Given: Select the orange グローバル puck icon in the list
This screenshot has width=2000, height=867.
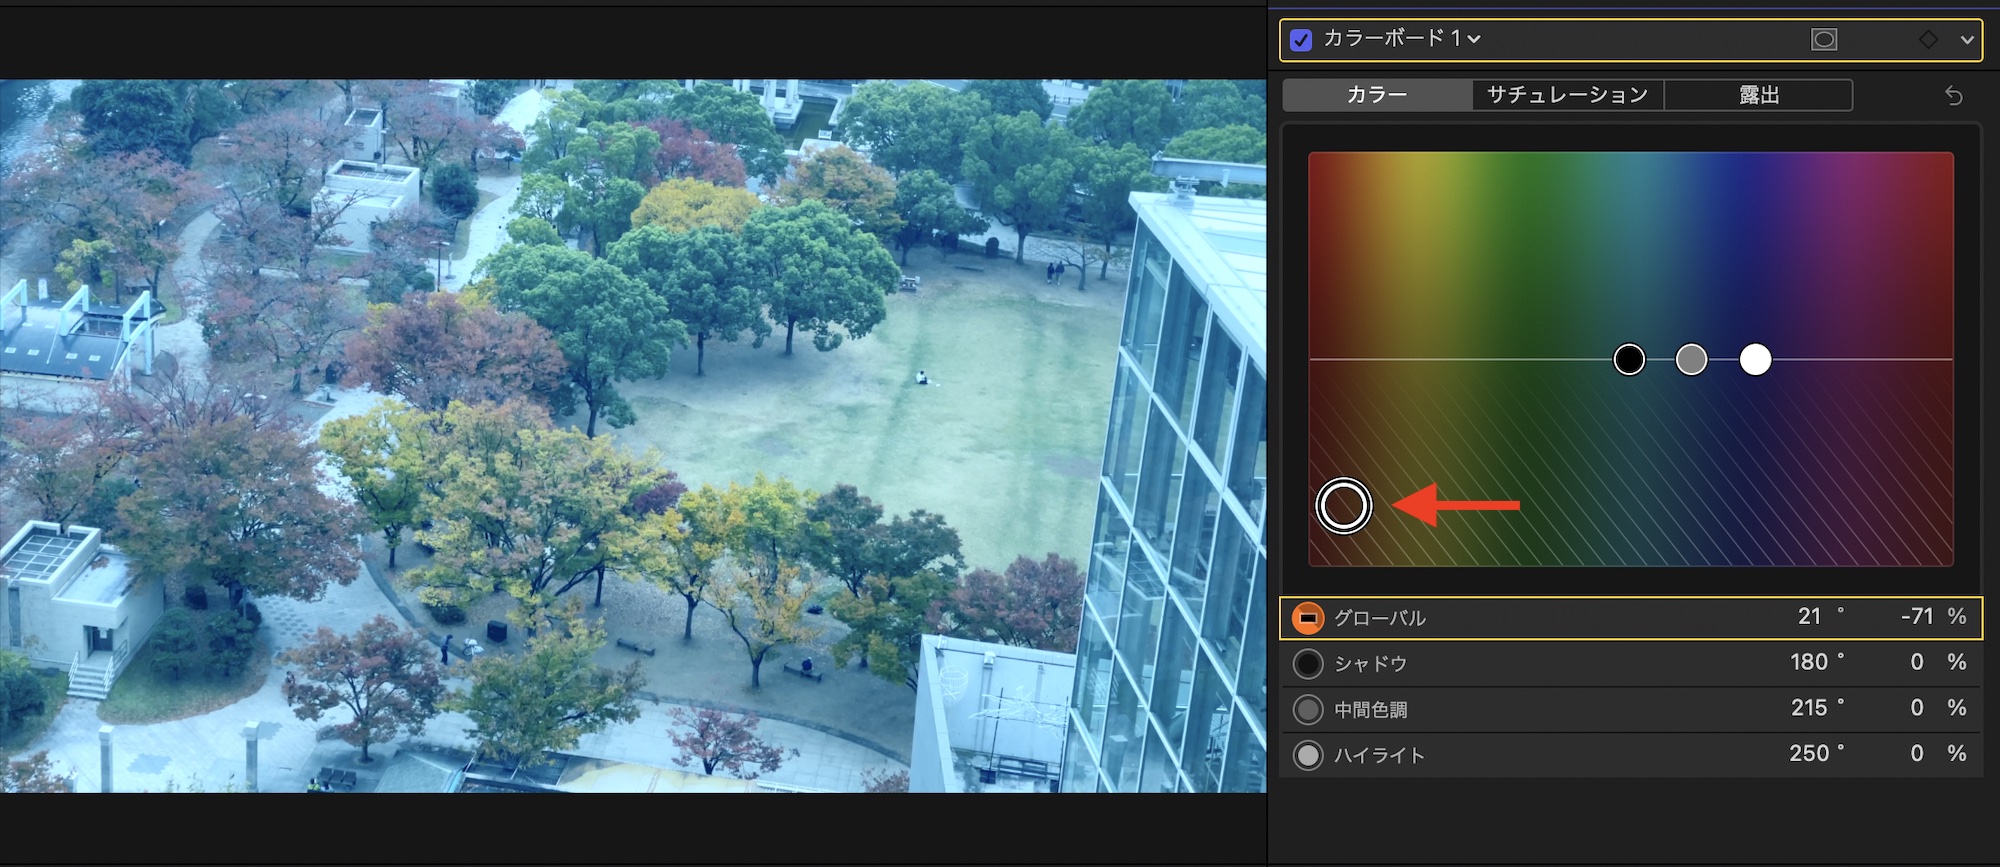Looking at the screenshot, I should pyautogui.click(x=1307, y=618).
